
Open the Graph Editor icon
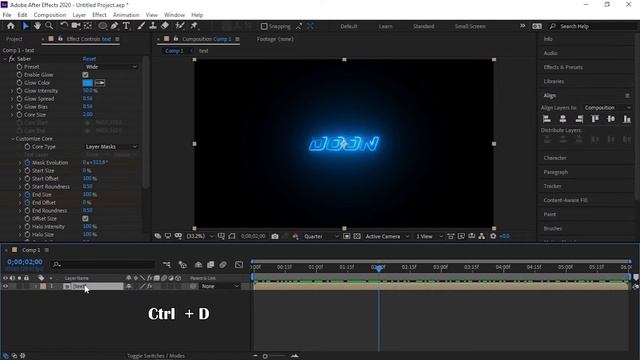click(239, 264)
